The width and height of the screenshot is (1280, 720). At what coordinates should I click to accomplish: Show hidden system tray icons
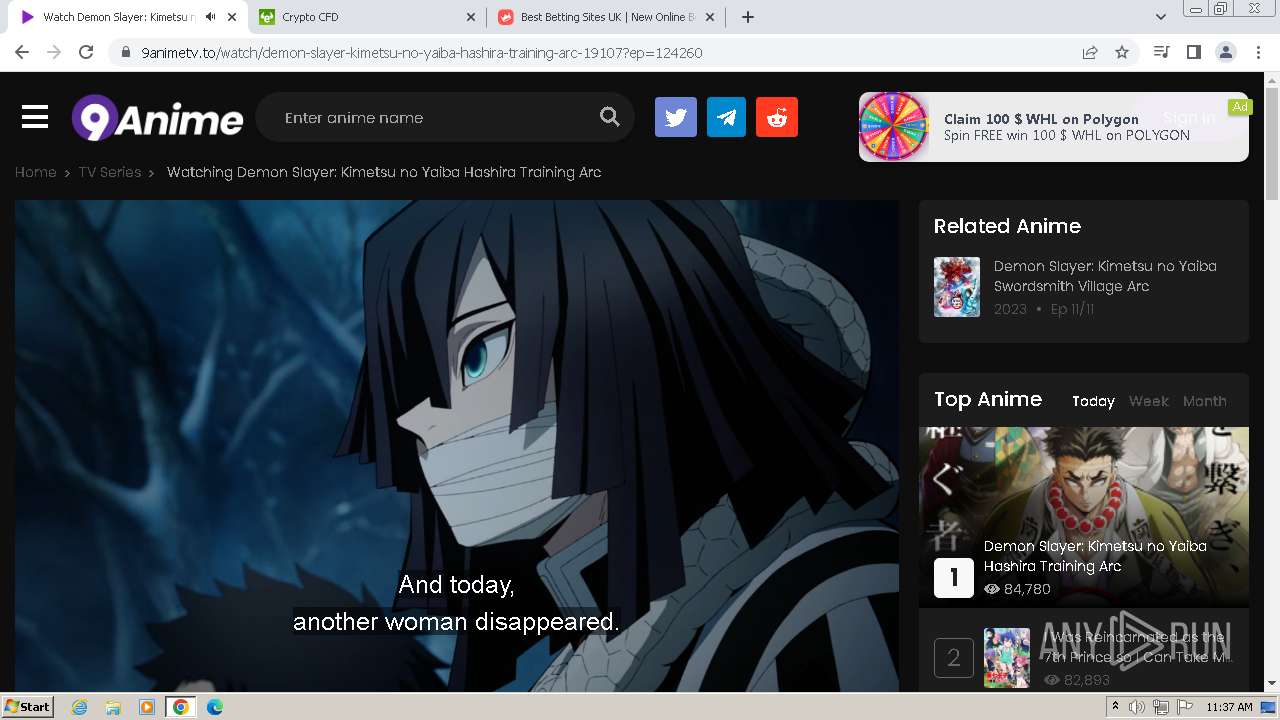pyautogui.click(x=1116, y=707)
